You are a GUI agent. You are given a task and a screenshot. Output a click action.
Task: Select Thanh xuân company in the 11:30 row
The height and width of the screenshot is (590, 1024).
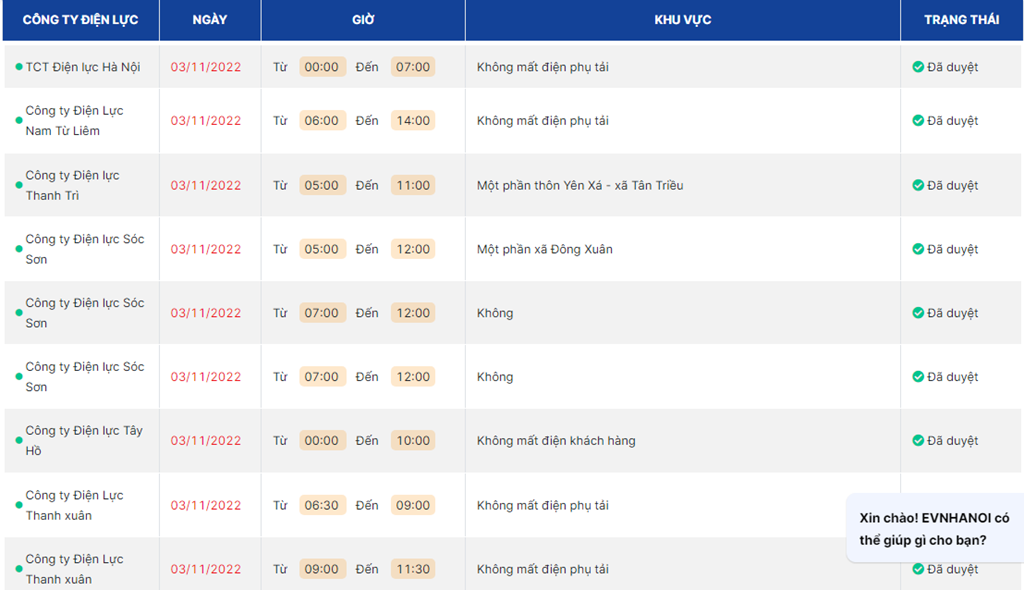point(74,569)
